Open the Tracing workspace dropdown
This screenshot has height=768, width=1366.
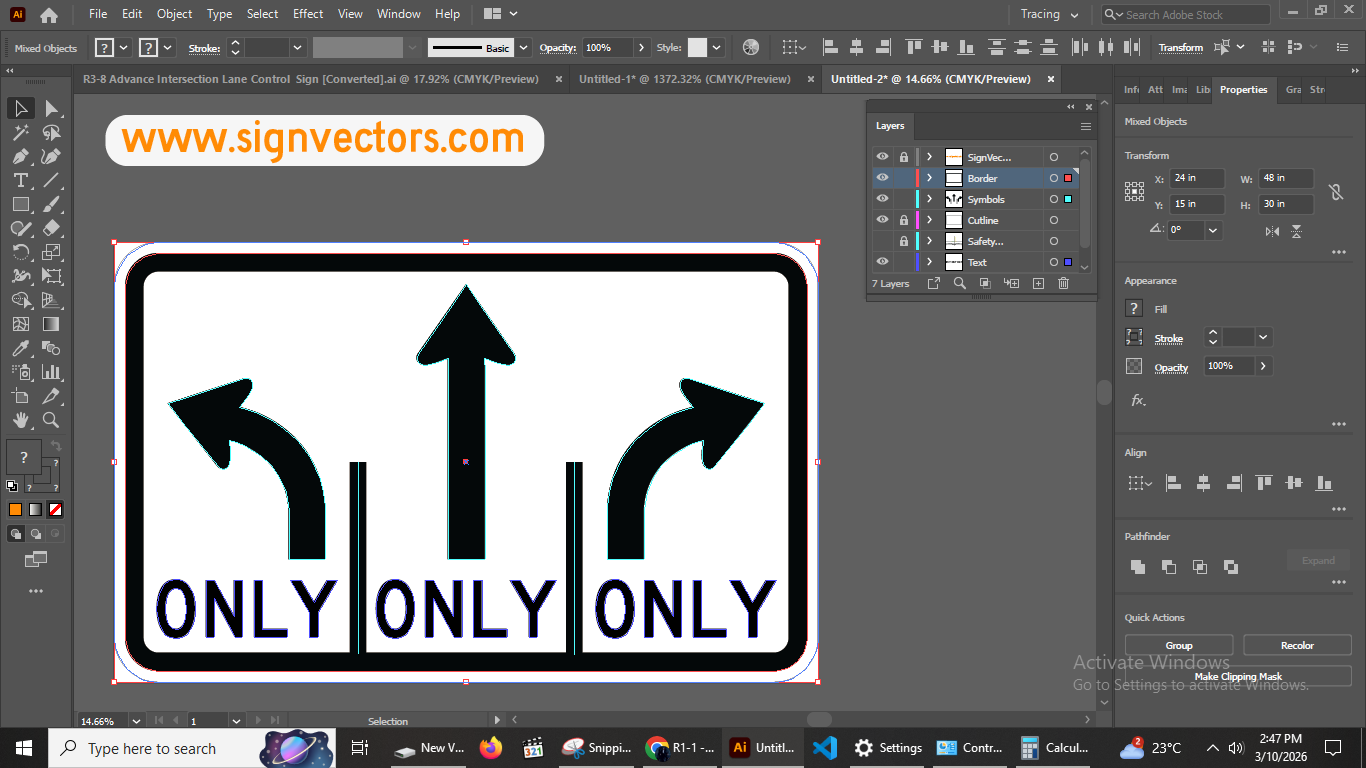pyautogui.click(x=1050, y=15)
